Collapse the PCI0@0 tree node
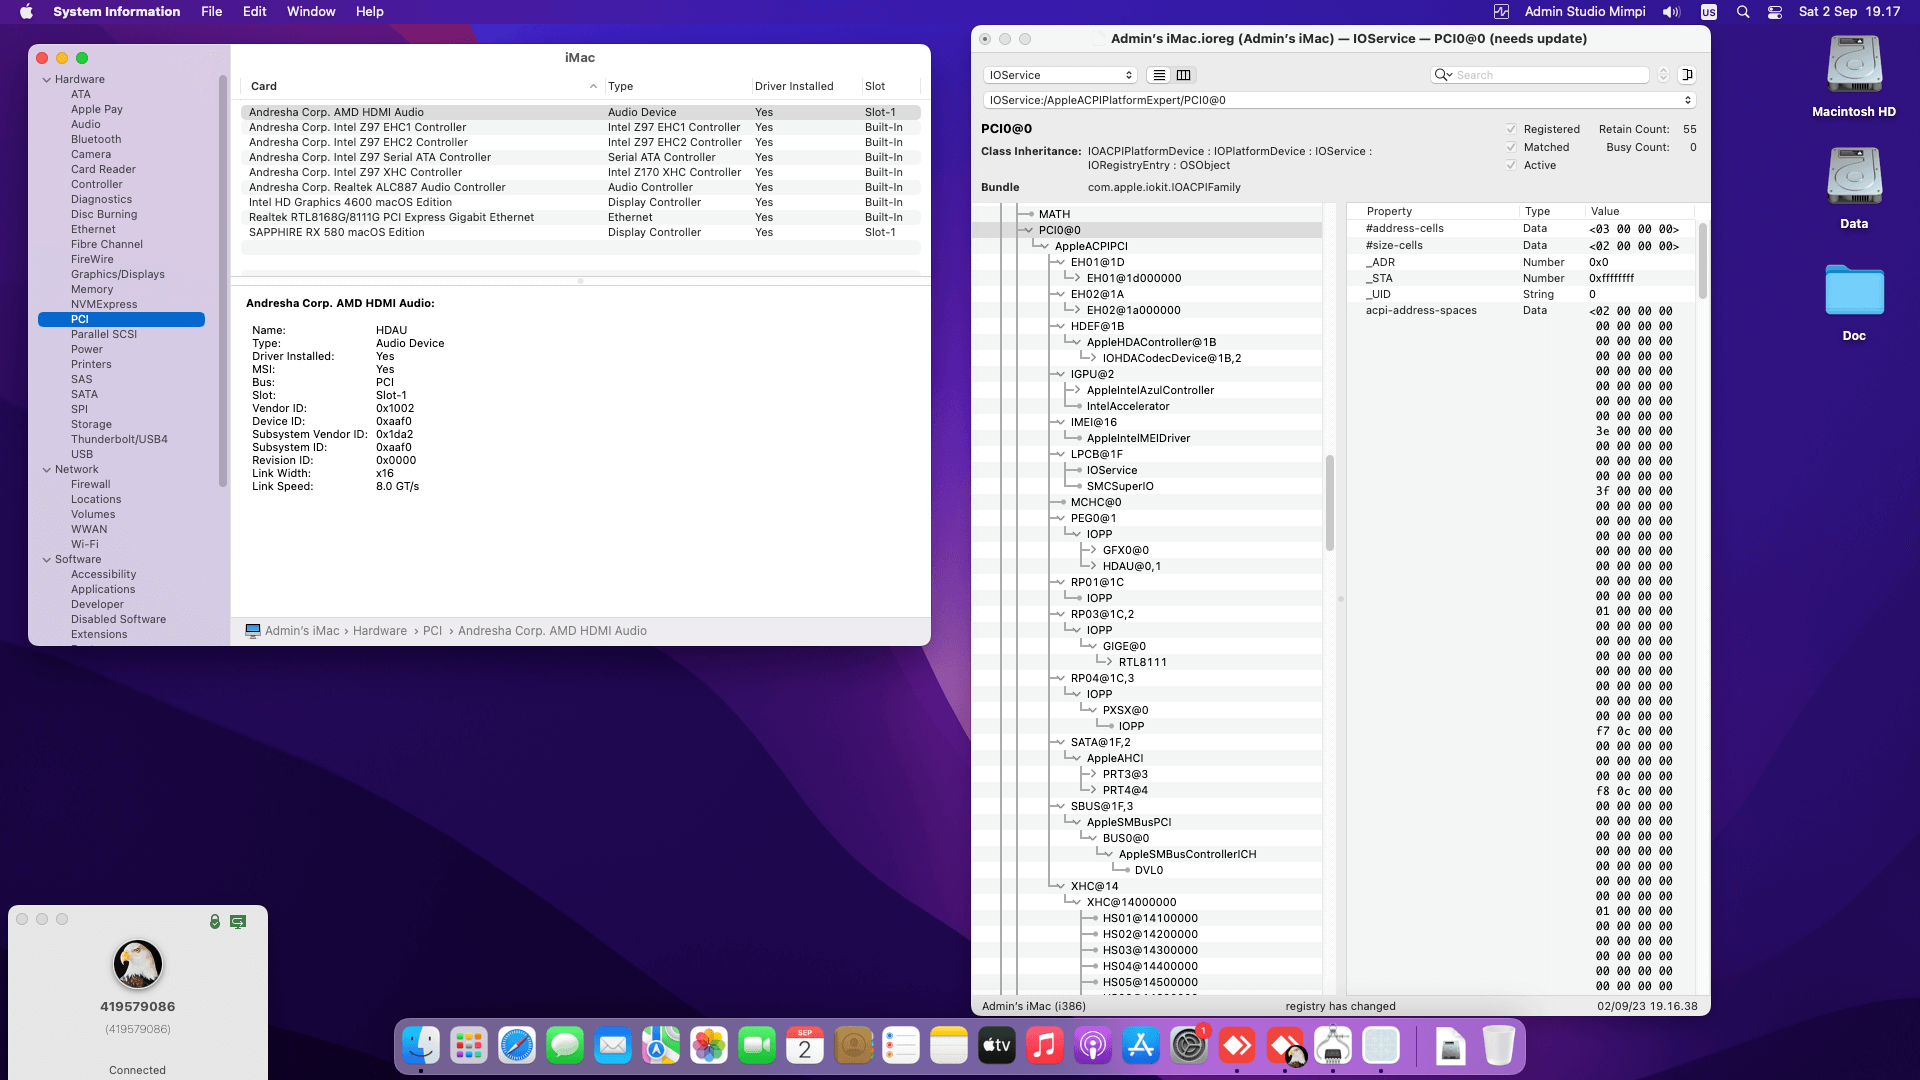The image size is (1920, 1080). pyautogui.click(x=1027, y=230)
